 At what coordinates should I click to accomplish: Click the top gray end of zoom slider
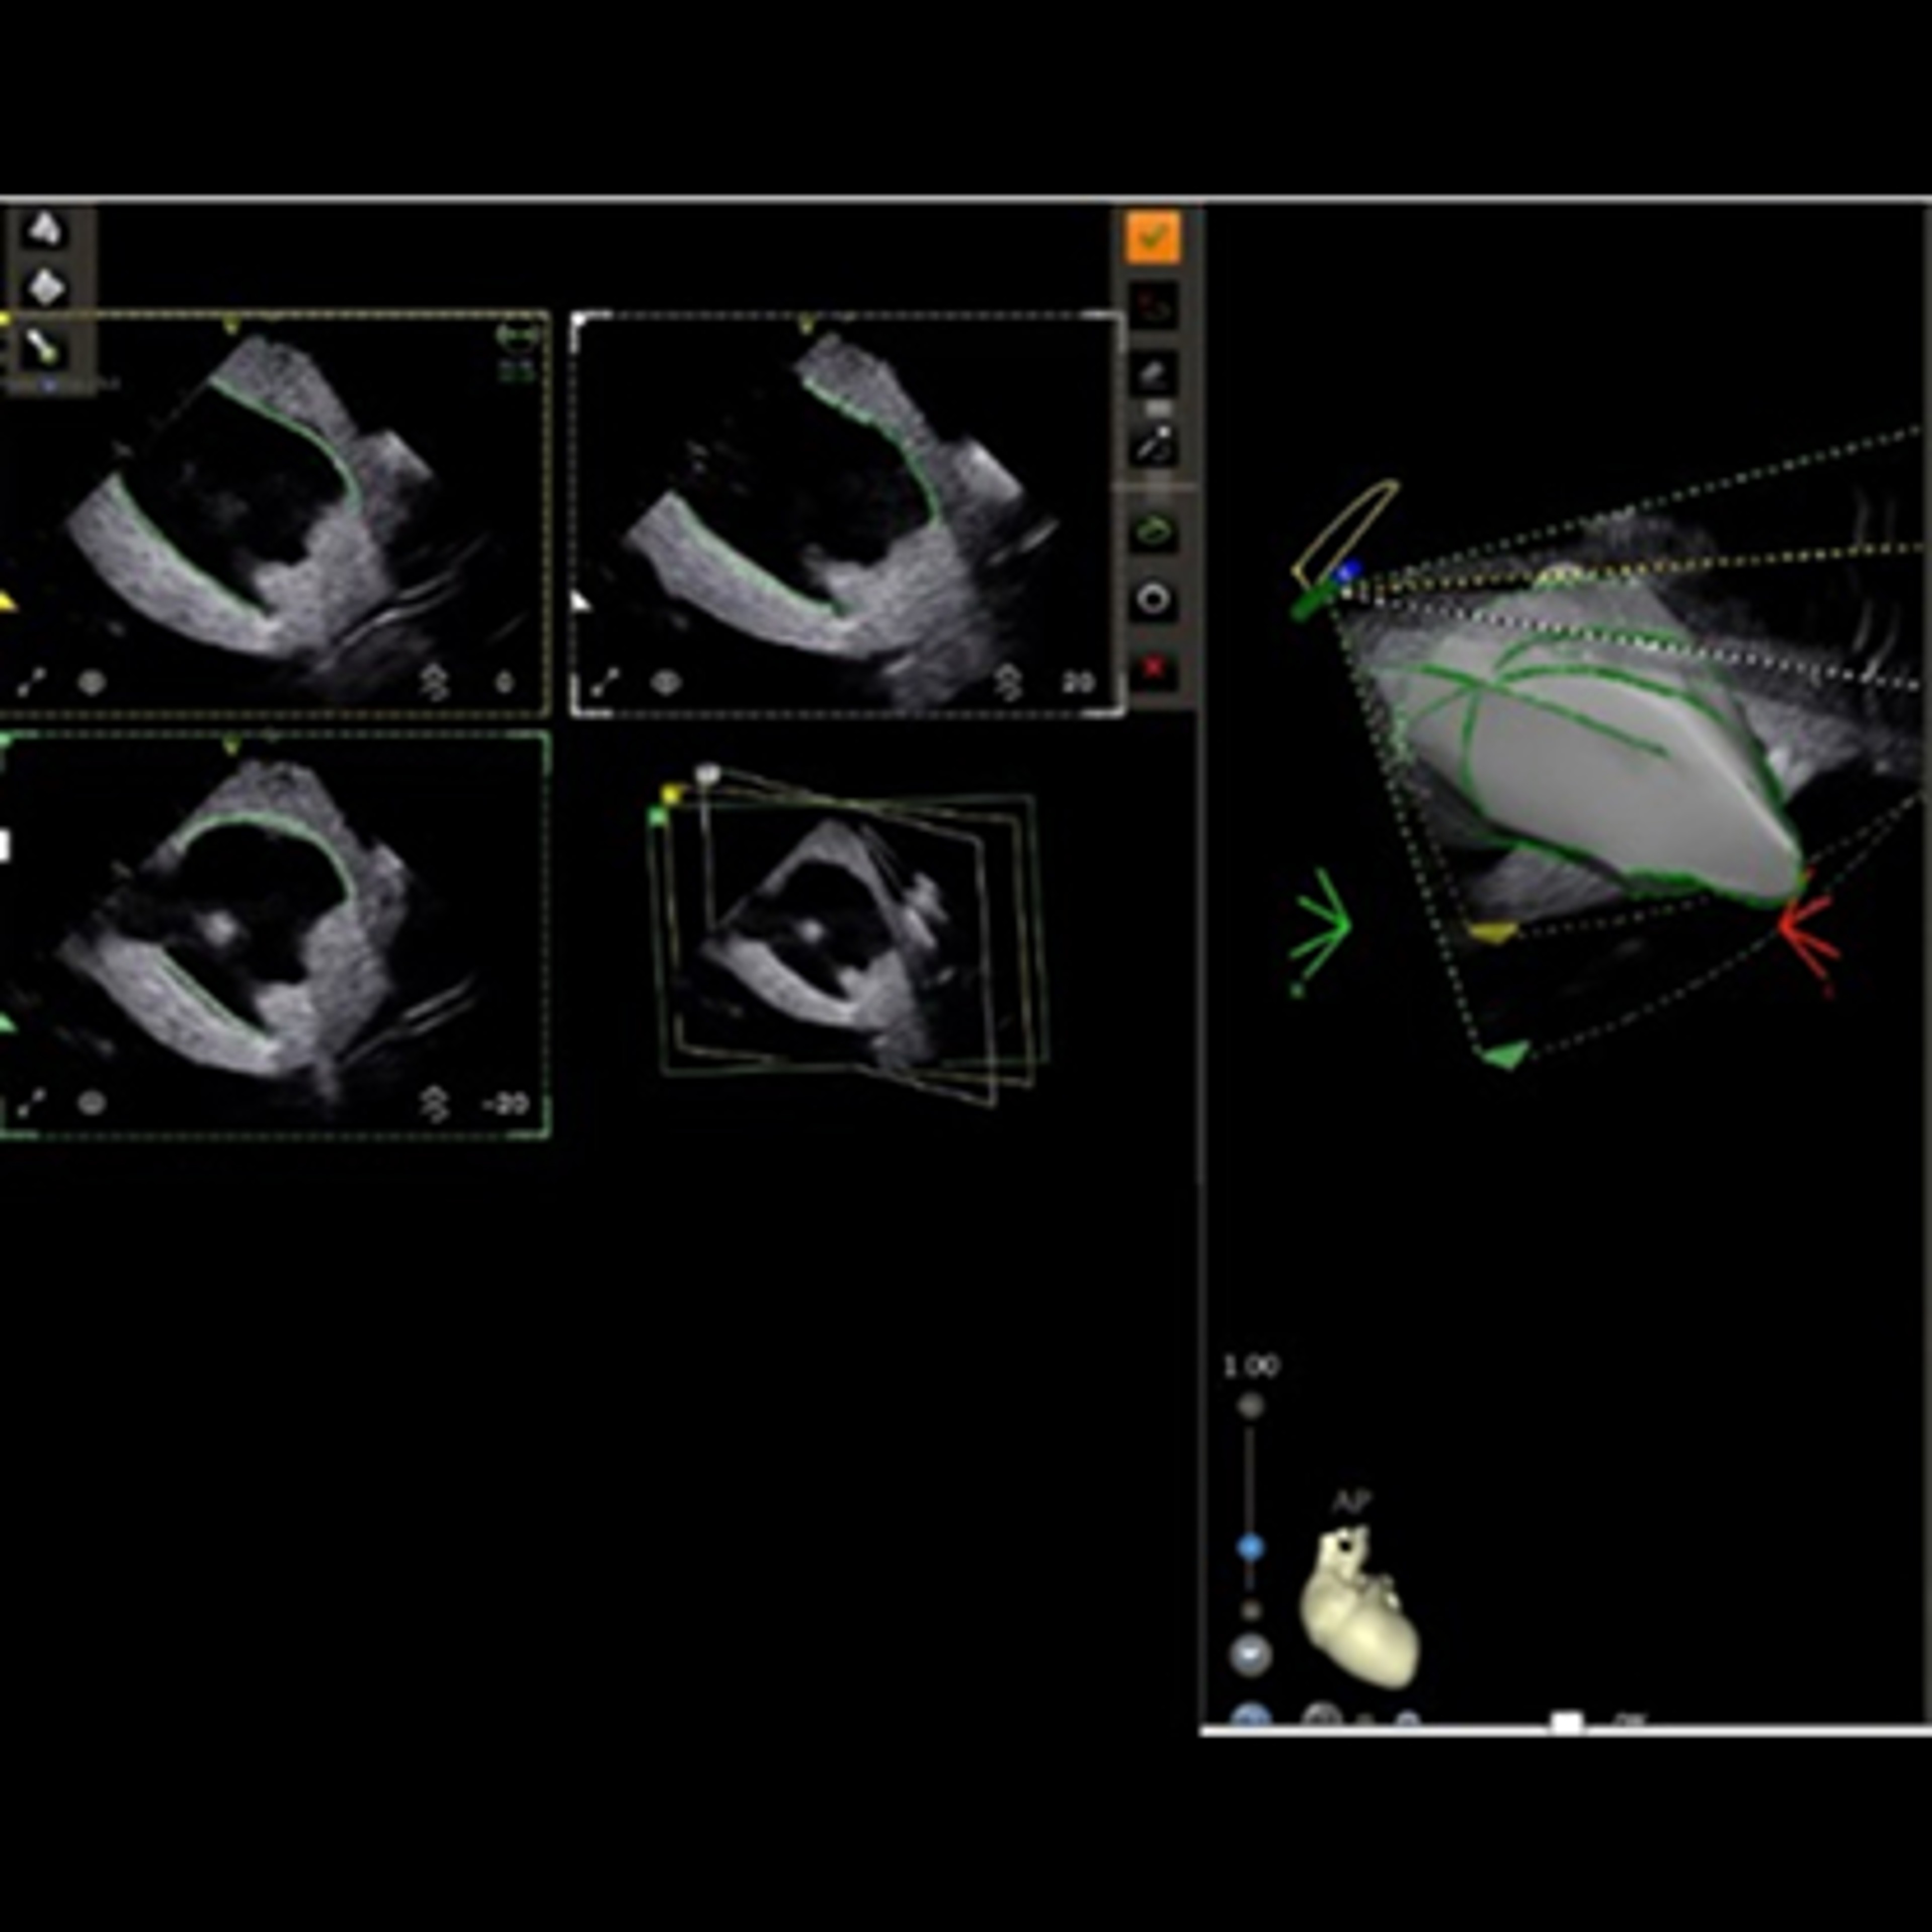(x=1250, y=1407)
